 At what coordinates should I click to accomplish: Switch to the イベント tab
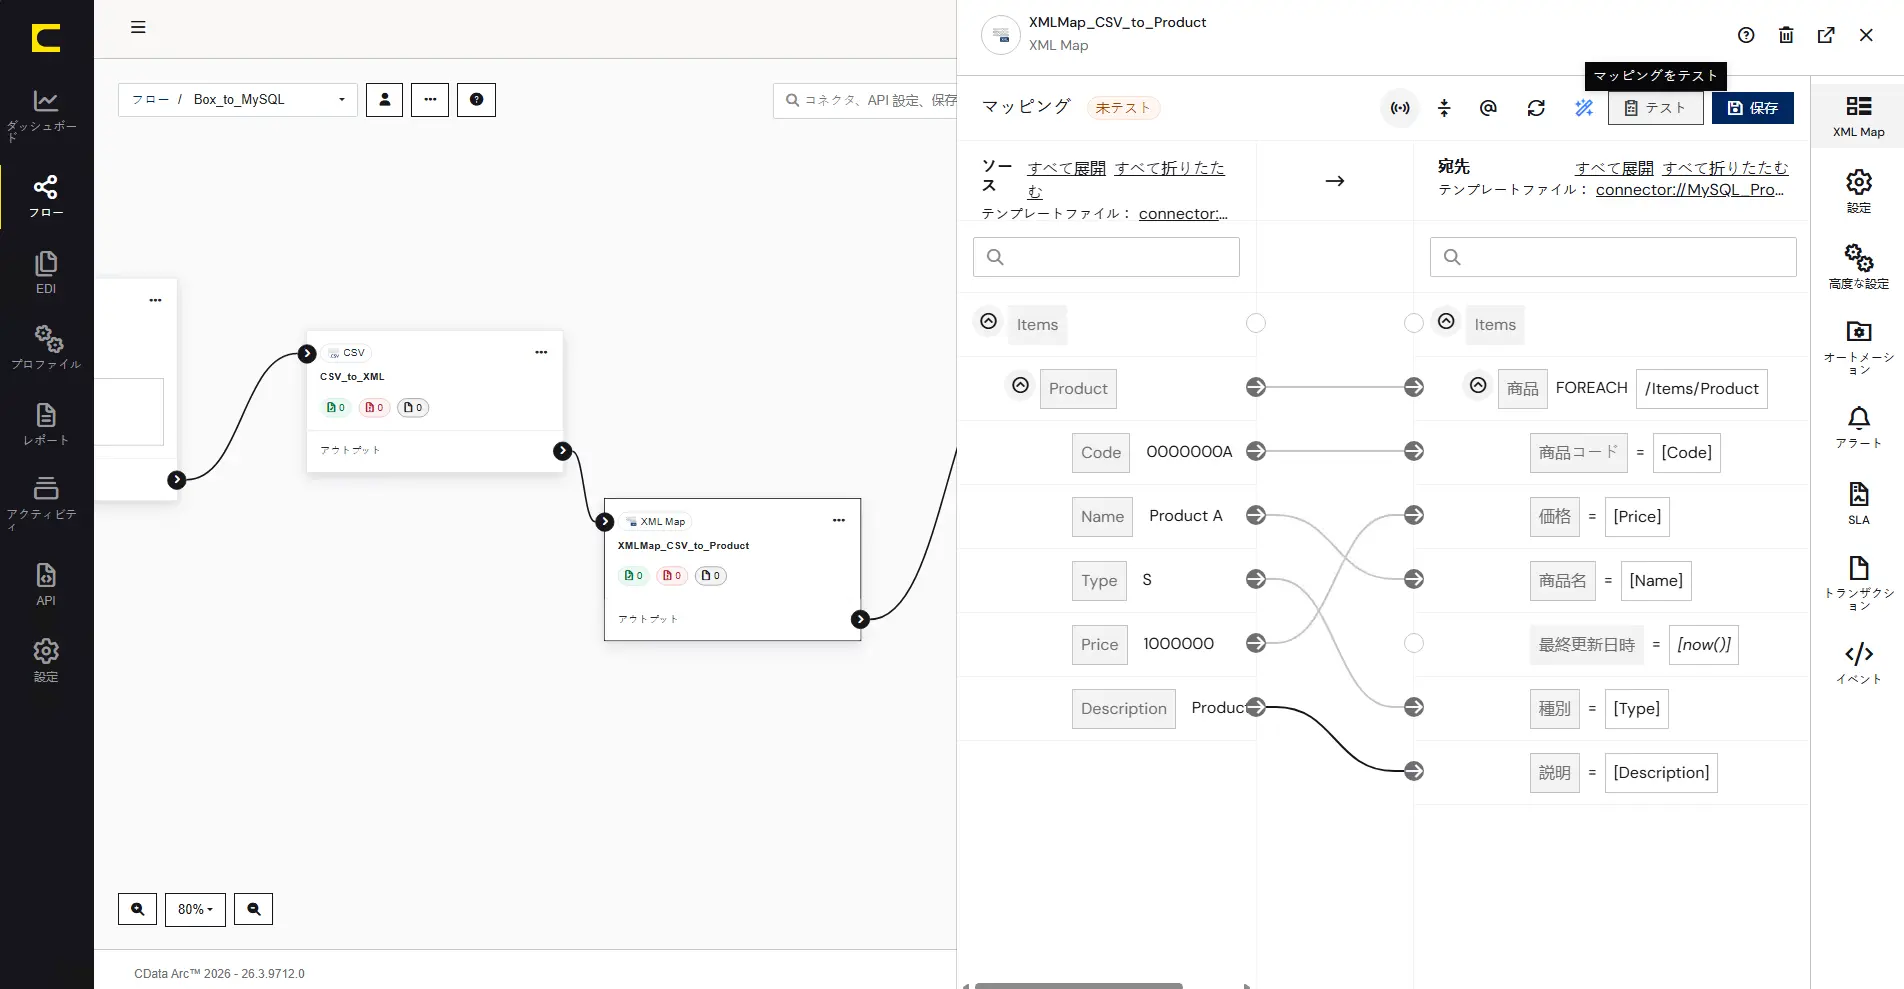coord(1858,663)
